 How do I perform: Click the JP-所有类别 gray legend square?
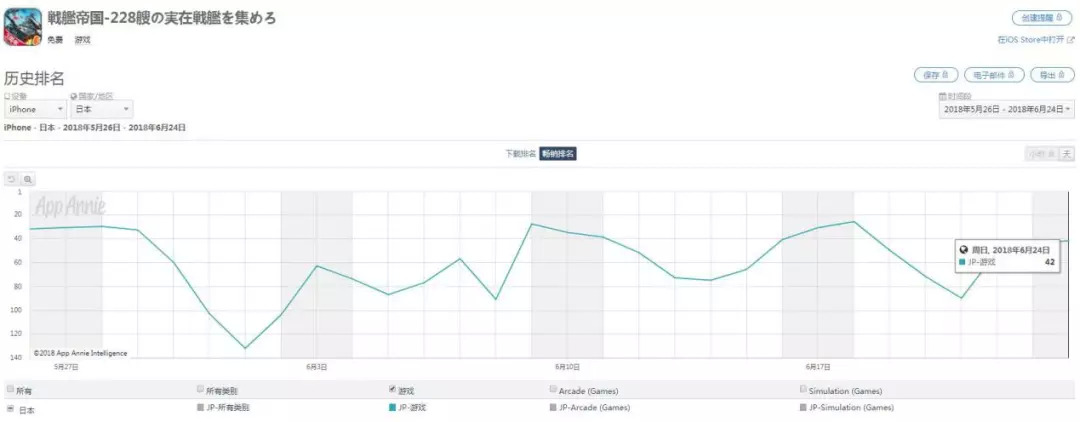201,408
